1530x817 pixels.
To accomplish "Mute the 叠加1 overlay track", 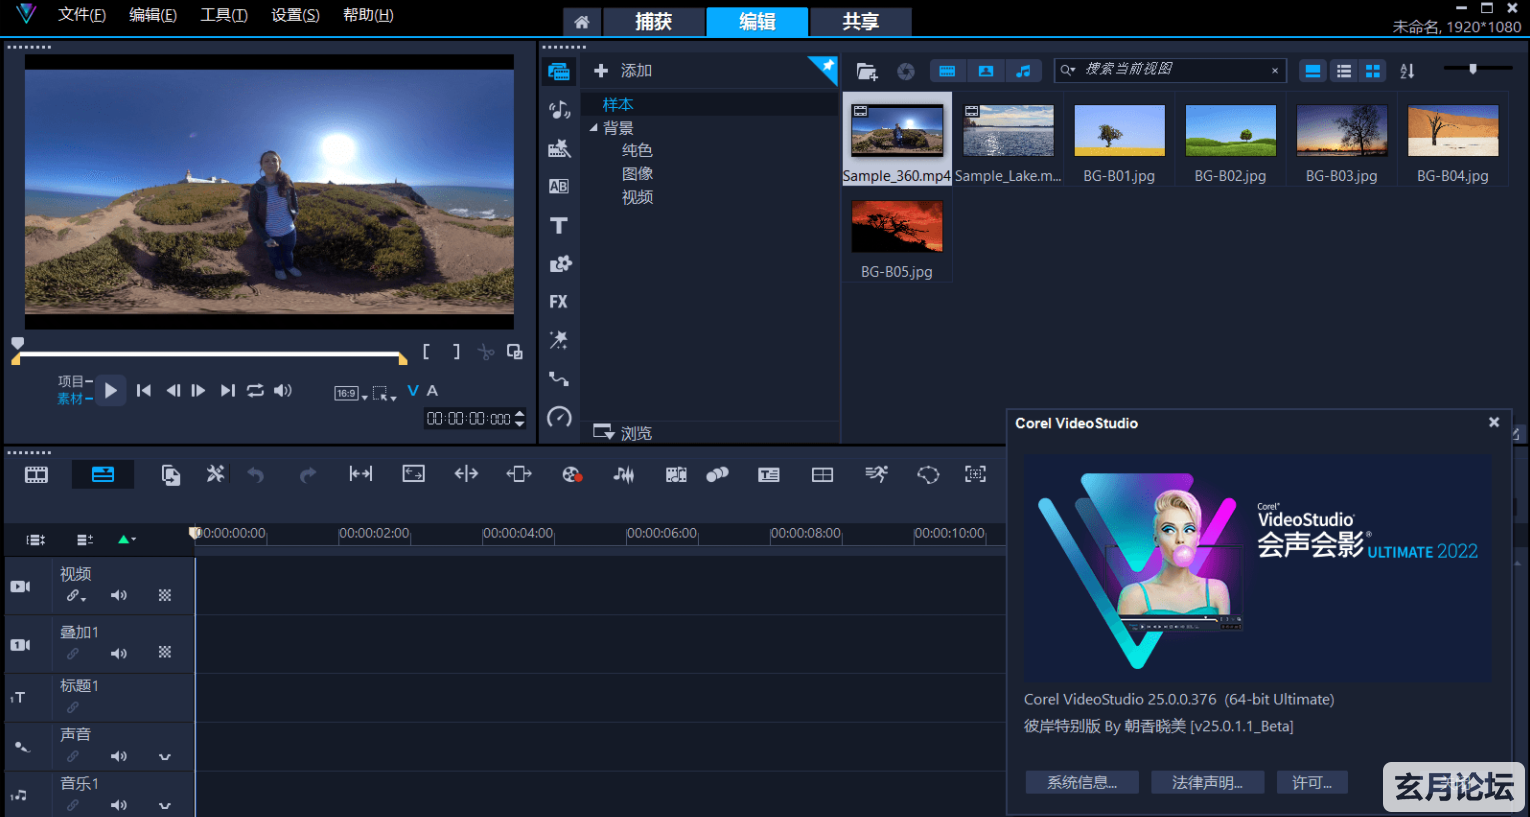I will click(x=119, y=654).
